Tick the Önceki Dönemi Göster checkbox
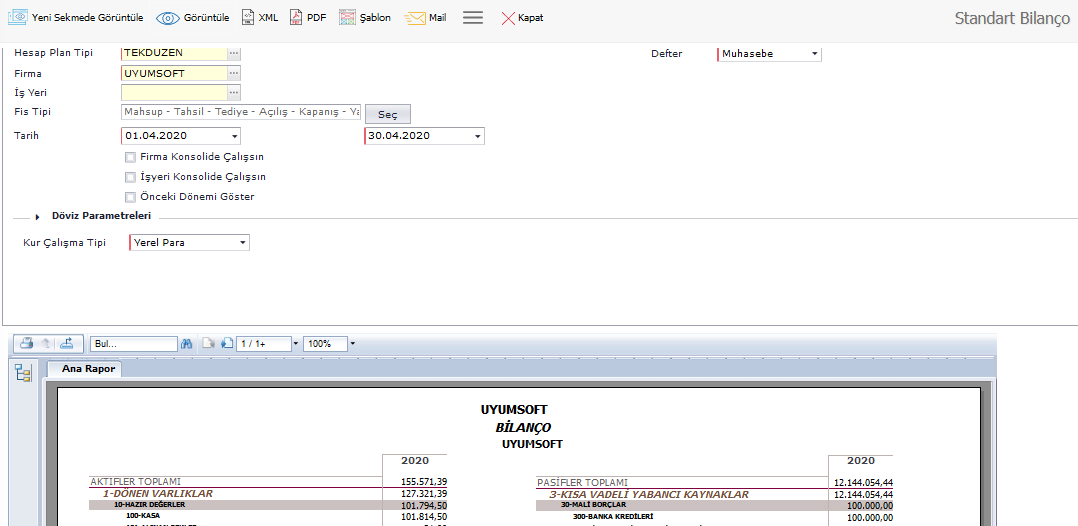Screen dimensions: 1078x526 [x=130, y=197]
